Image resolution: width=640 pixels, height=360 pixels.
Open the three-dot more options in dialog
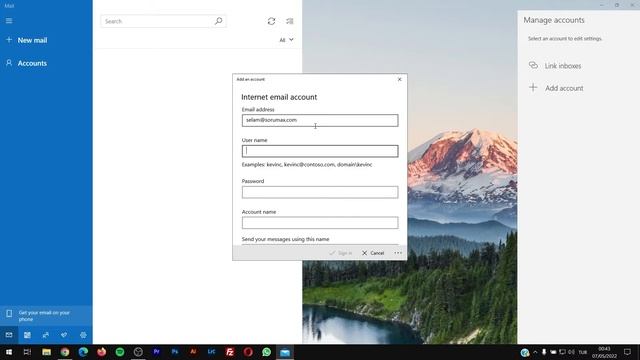click(x=398, y=253)
